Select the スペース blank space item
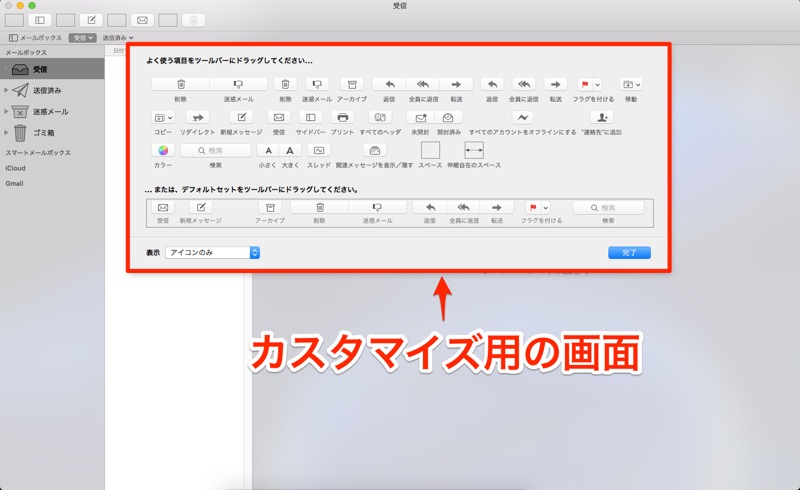 click(x=430, y=150)
